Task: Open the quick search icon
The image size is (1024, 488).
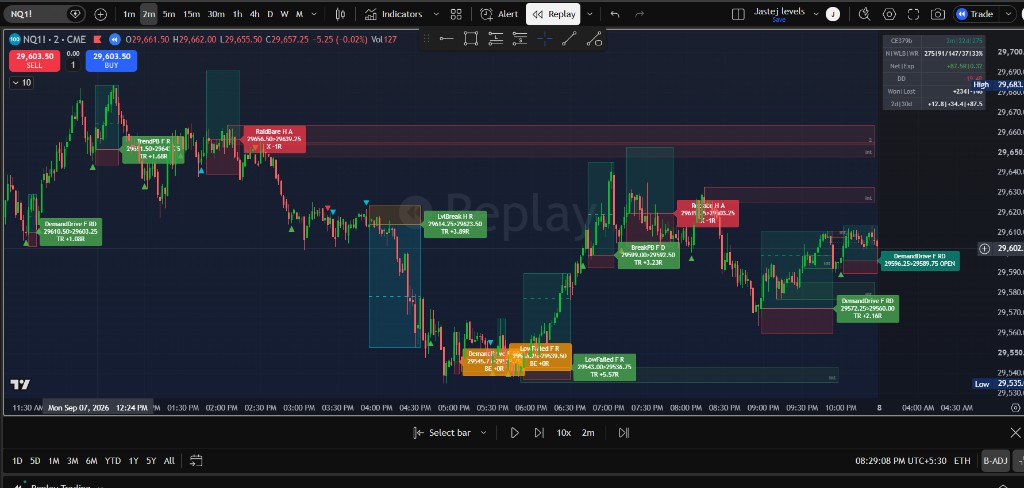Action: (865, 14)
